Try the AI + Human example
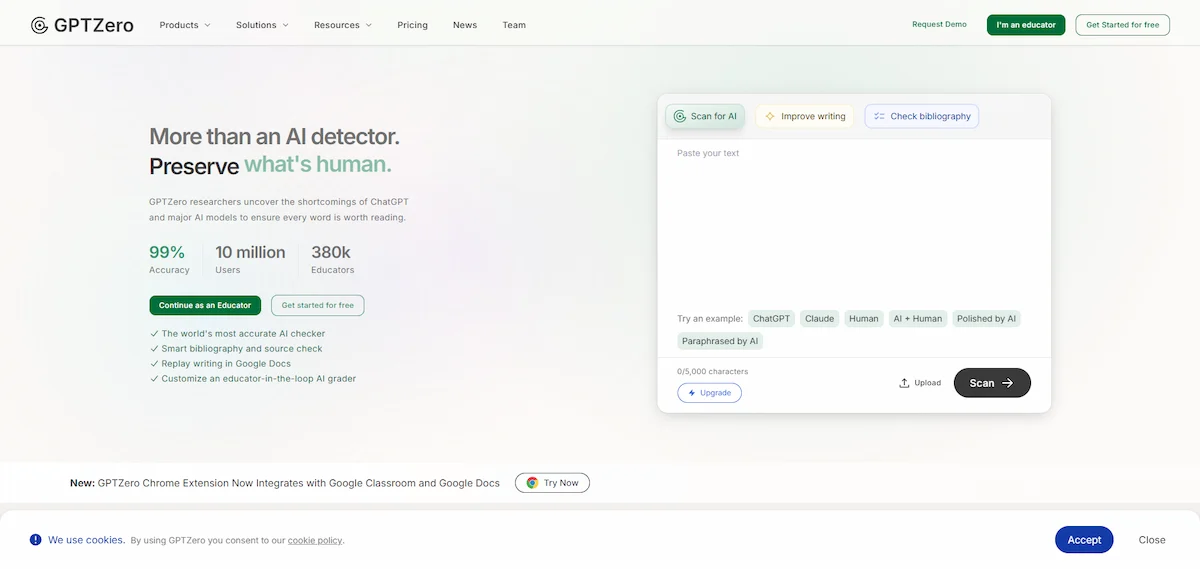 pyautogui.click(x=917, y=319)
